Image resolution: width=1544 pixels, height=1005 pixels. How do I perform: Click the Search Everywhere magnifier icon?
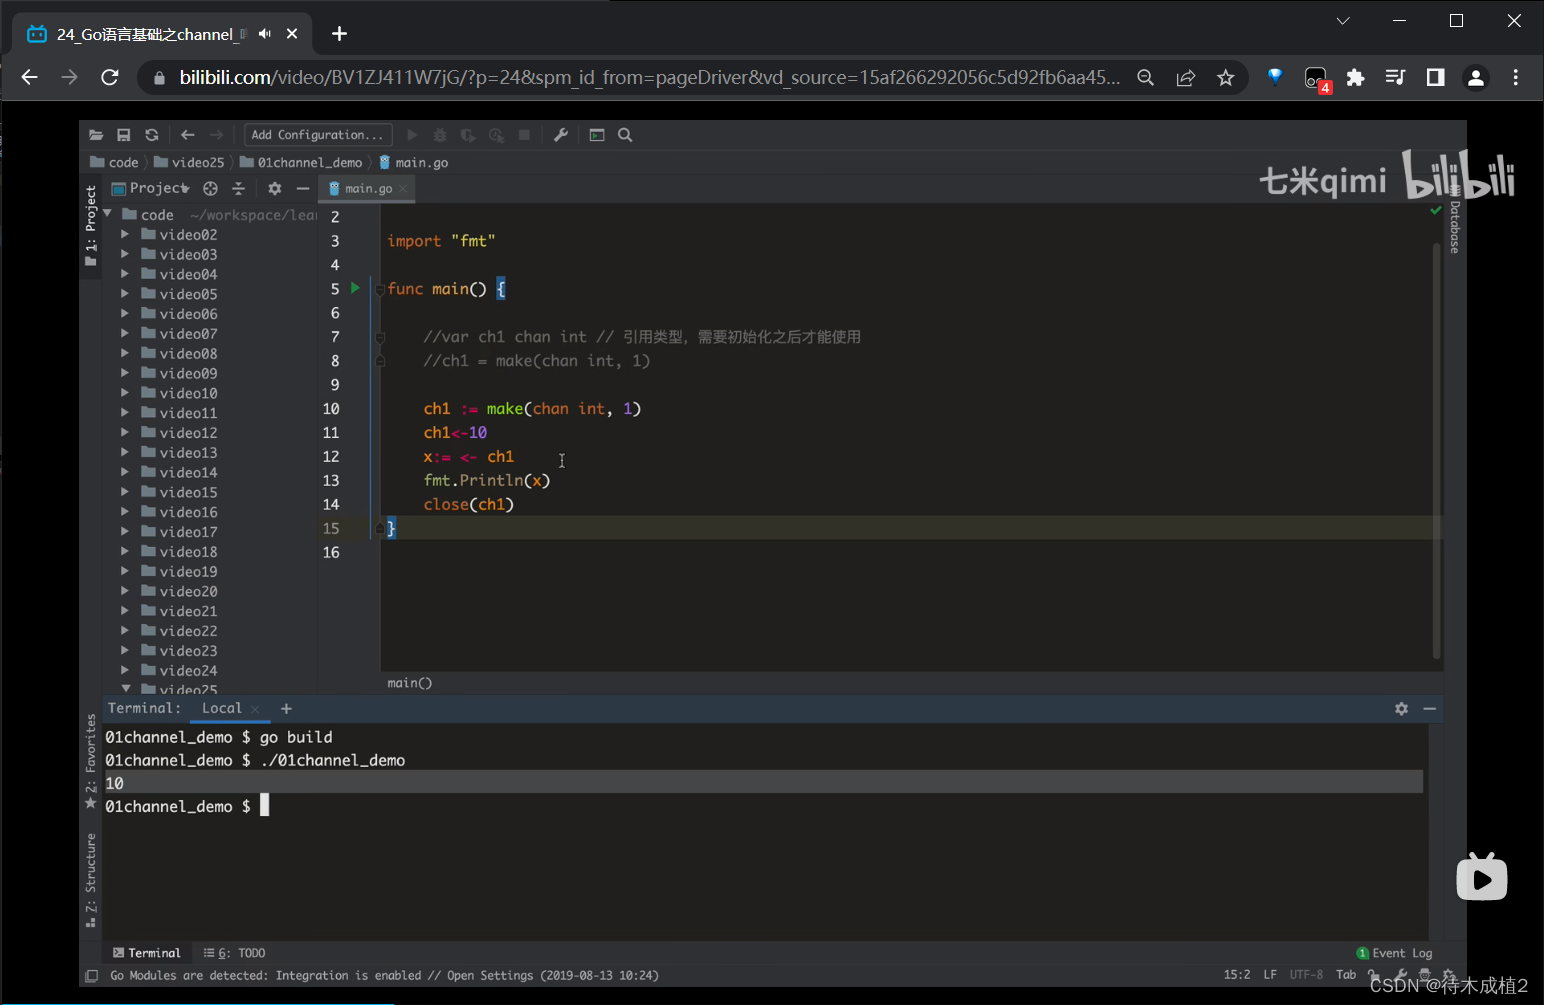point(625,135)
